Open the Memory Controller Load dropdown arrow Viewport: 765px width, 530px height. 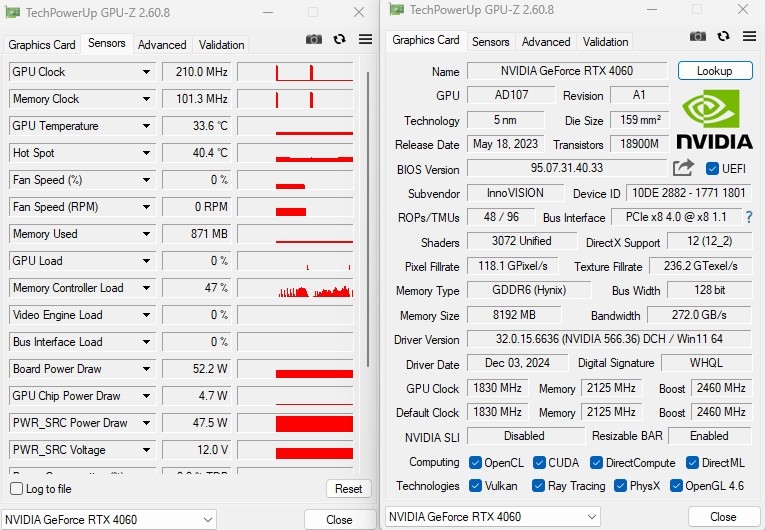click(x=146, y=288)
